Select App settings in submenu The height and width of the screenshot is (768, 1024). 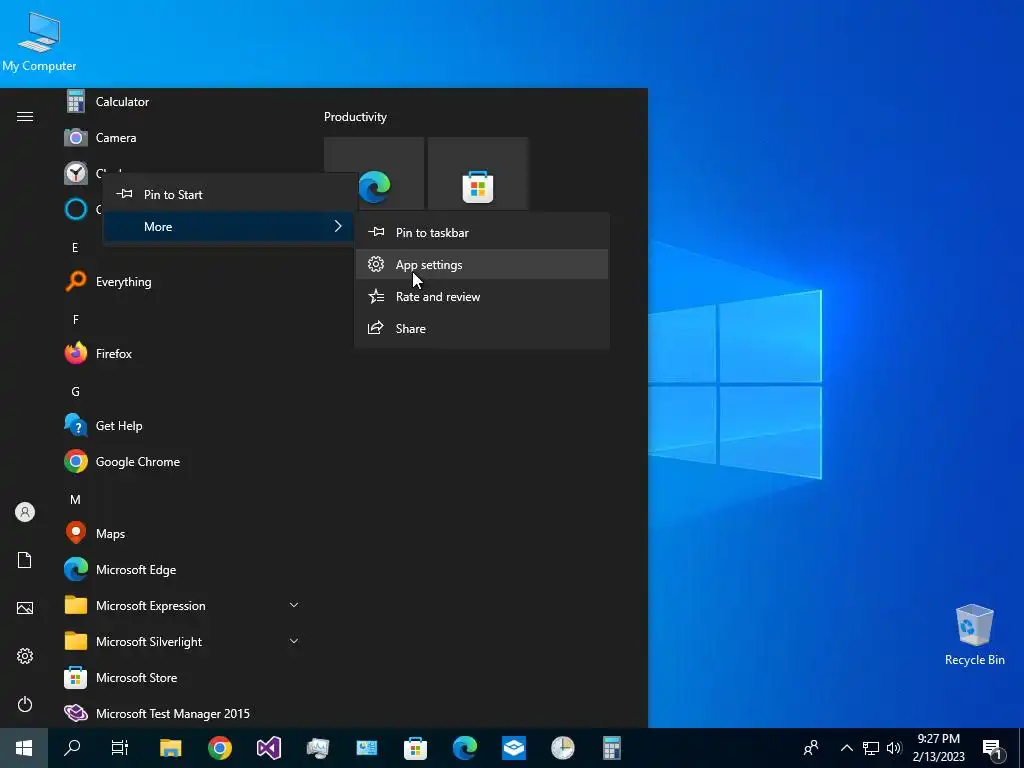tap(482, 264)
